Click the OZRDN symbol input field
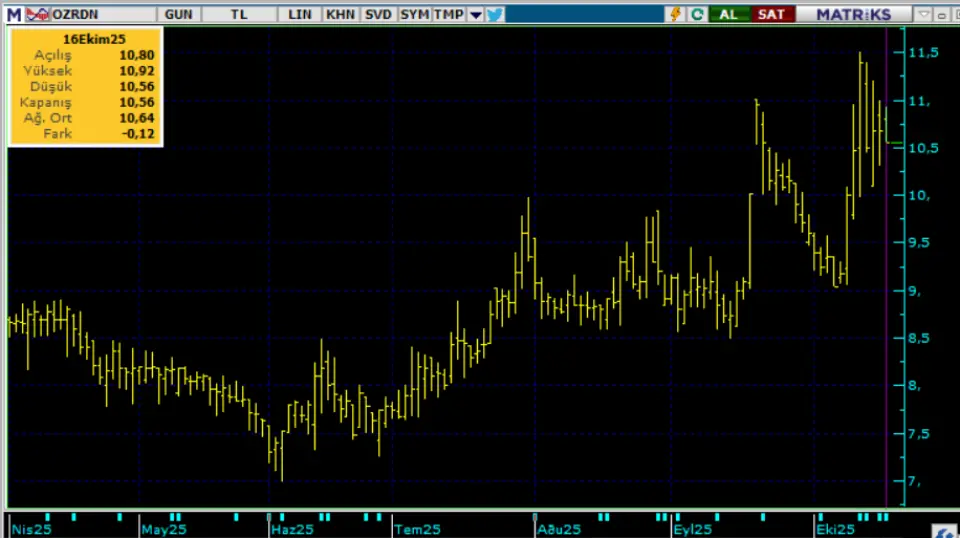The width and height of the screenshot is (960, 538). pyautogui.click(x=100, y=14)
